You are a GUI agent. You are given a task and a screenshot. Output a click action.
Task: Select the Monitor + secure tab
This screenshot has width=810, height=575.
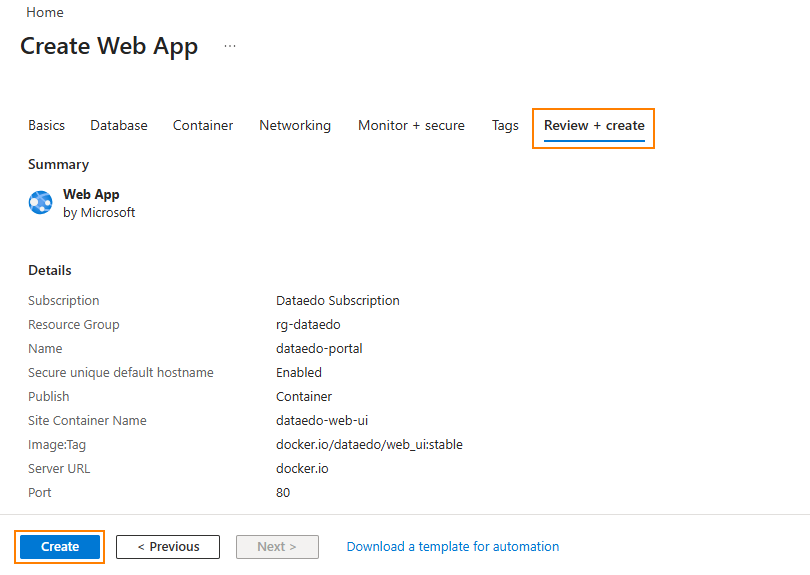tap(411, 126)
